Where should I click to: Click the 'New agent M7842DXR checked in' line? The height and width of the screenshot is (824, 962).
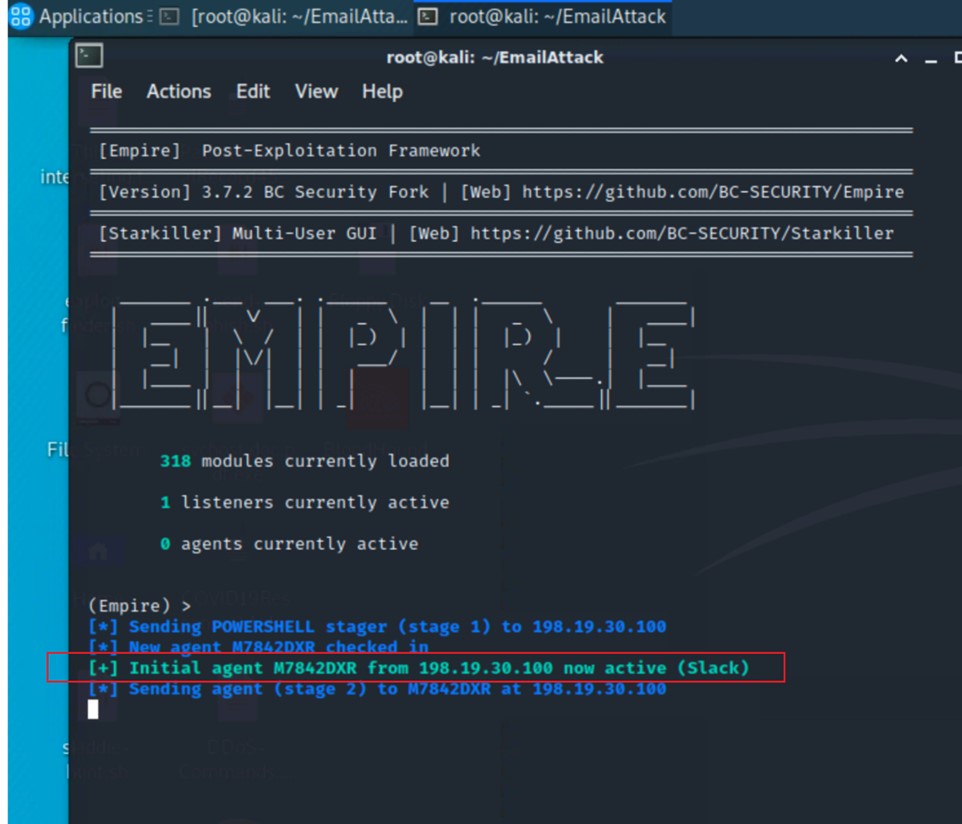(258, 647)
